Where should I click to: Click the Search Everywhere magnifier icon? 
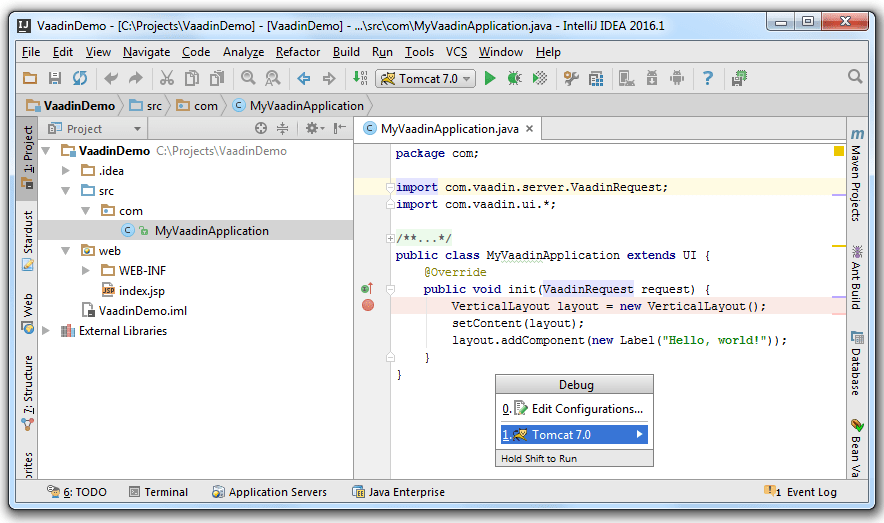pos(855,77)
